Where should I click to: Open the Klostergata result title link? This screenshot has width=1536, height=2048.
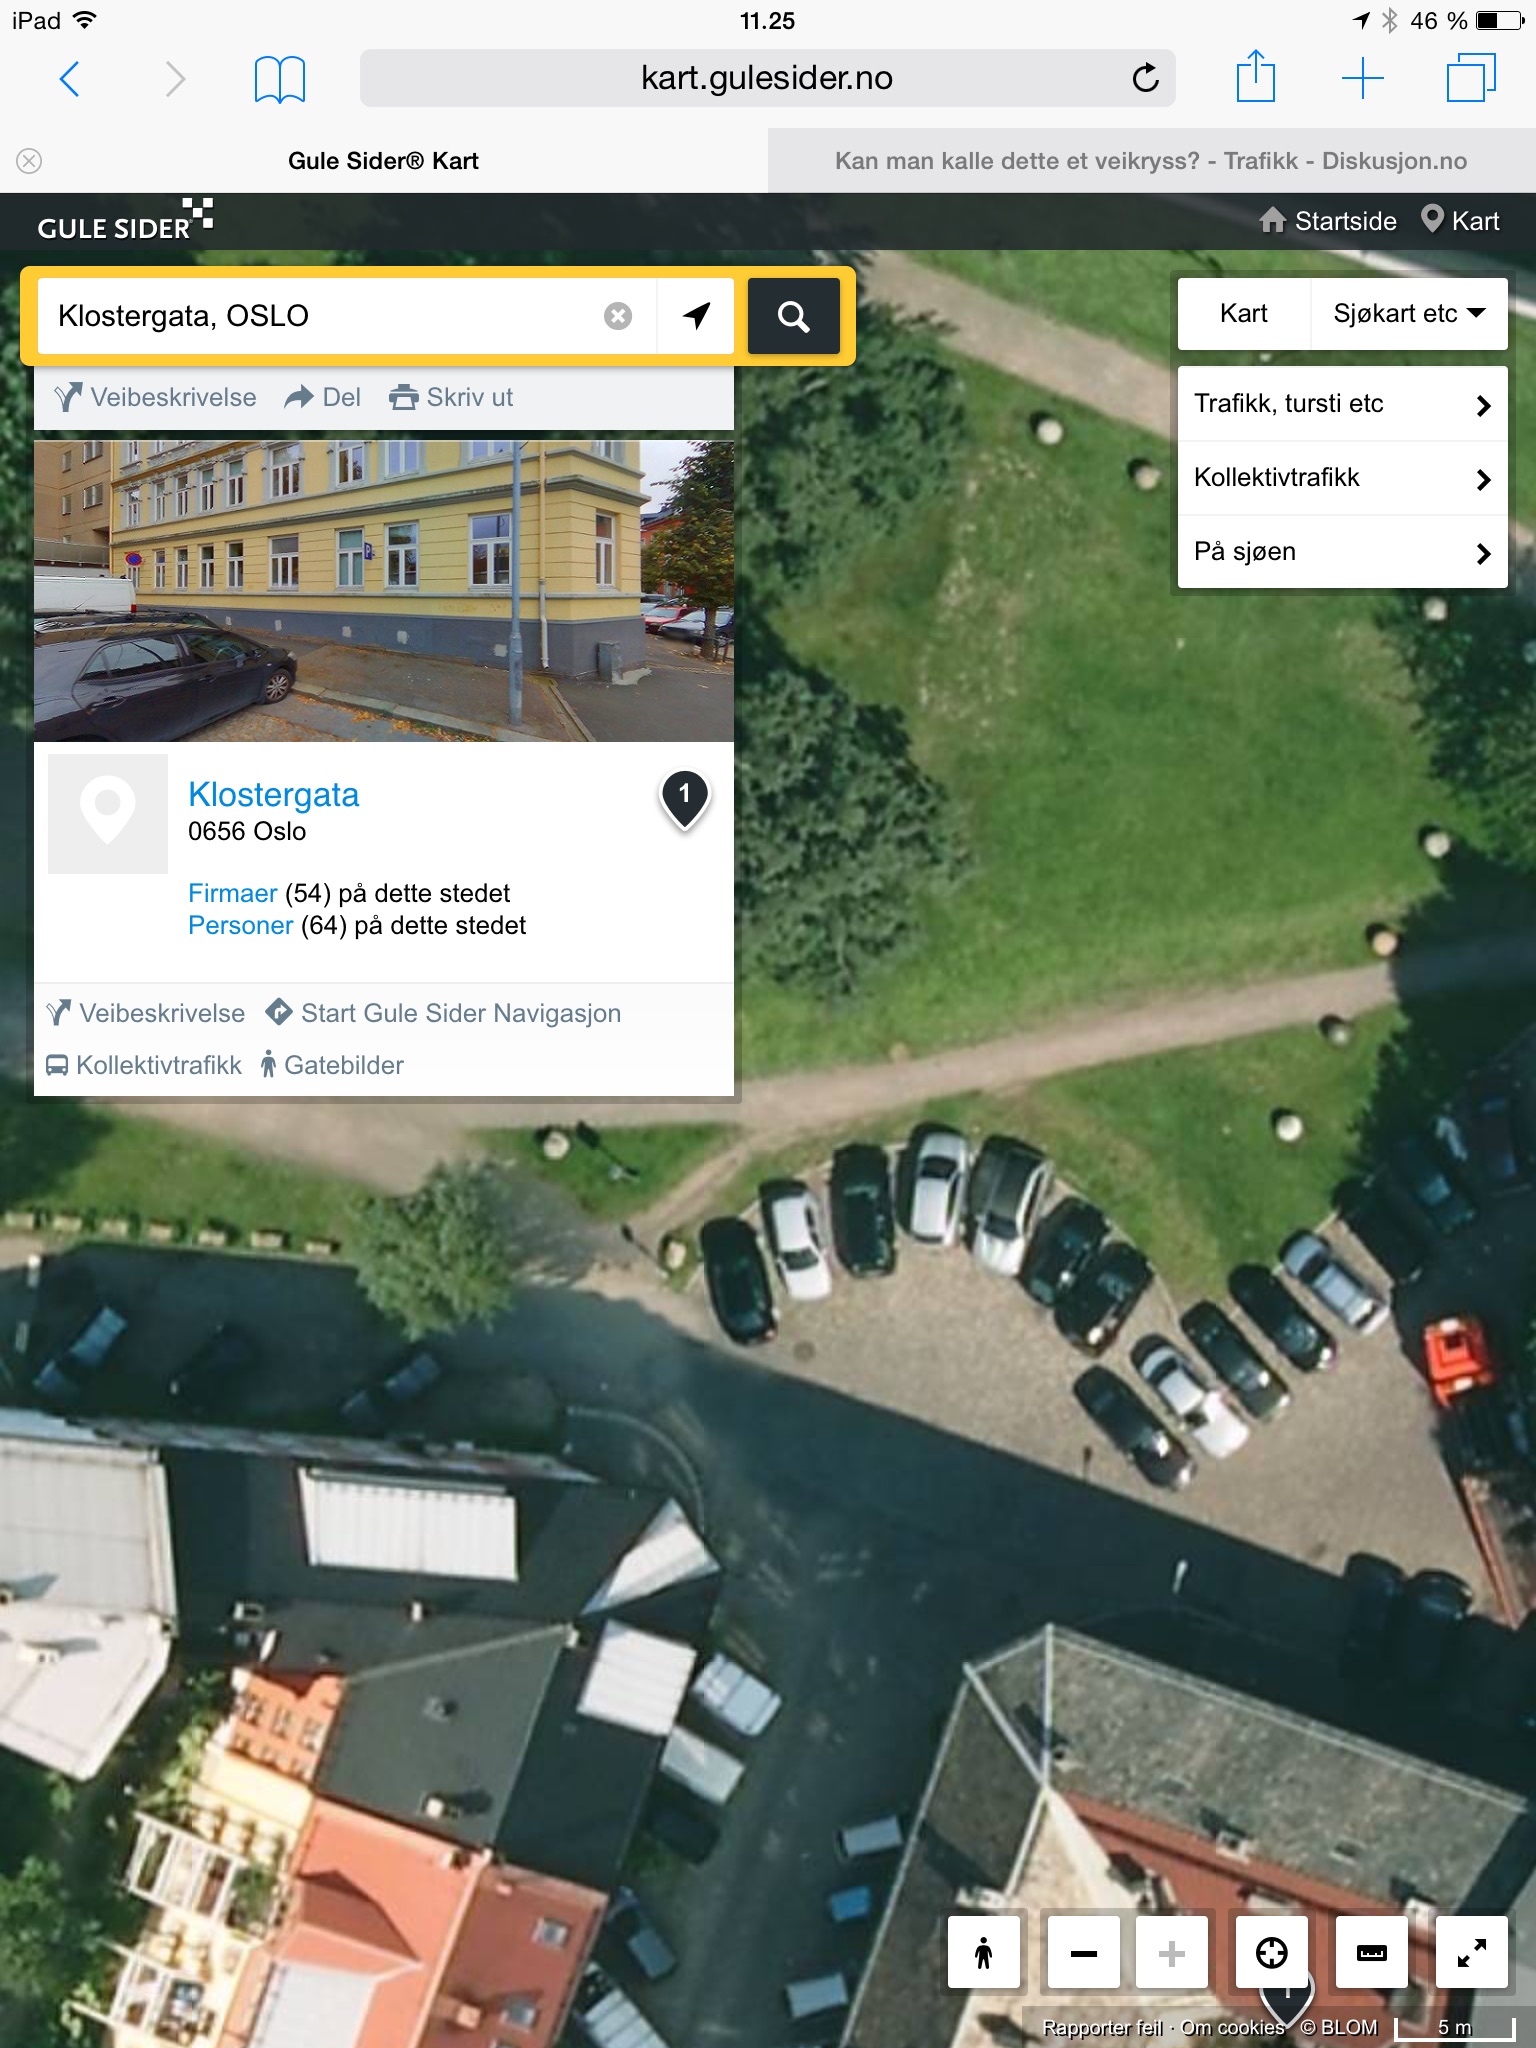pyautogui.click(x=273, y=794)
